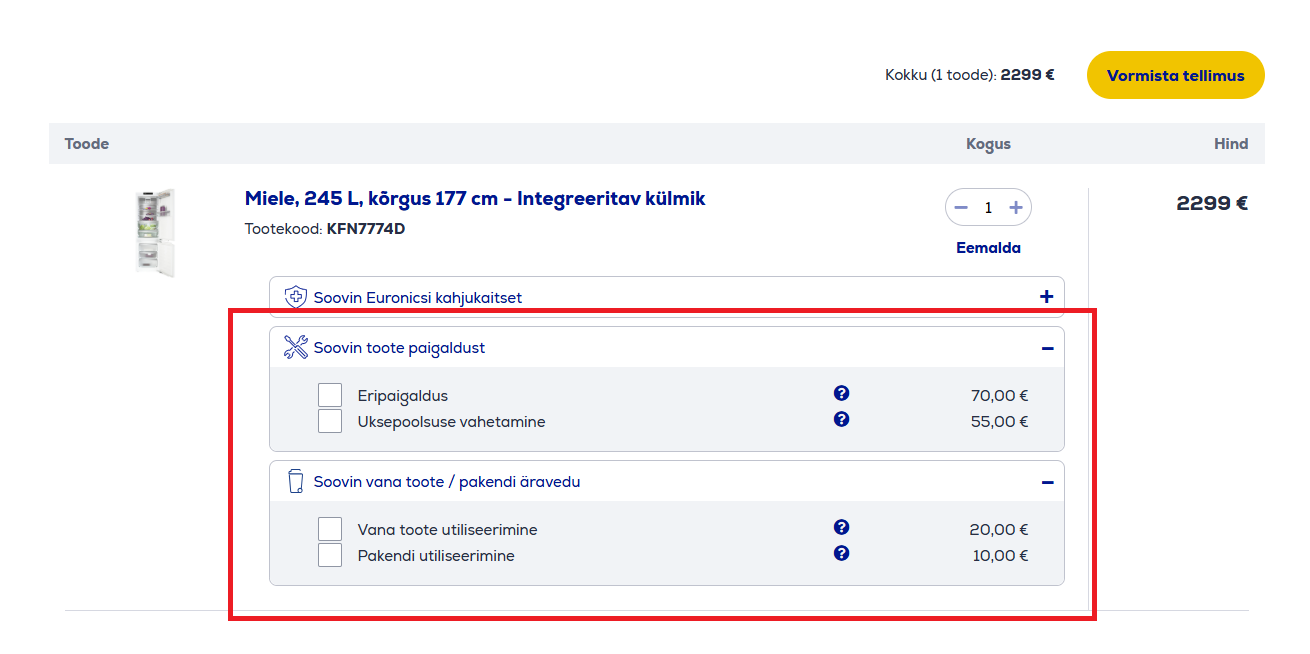This screenshot has width=1310, height=654.
Task: Click the Pakendi utiliseerimine label text
Action: click(436, 556)
